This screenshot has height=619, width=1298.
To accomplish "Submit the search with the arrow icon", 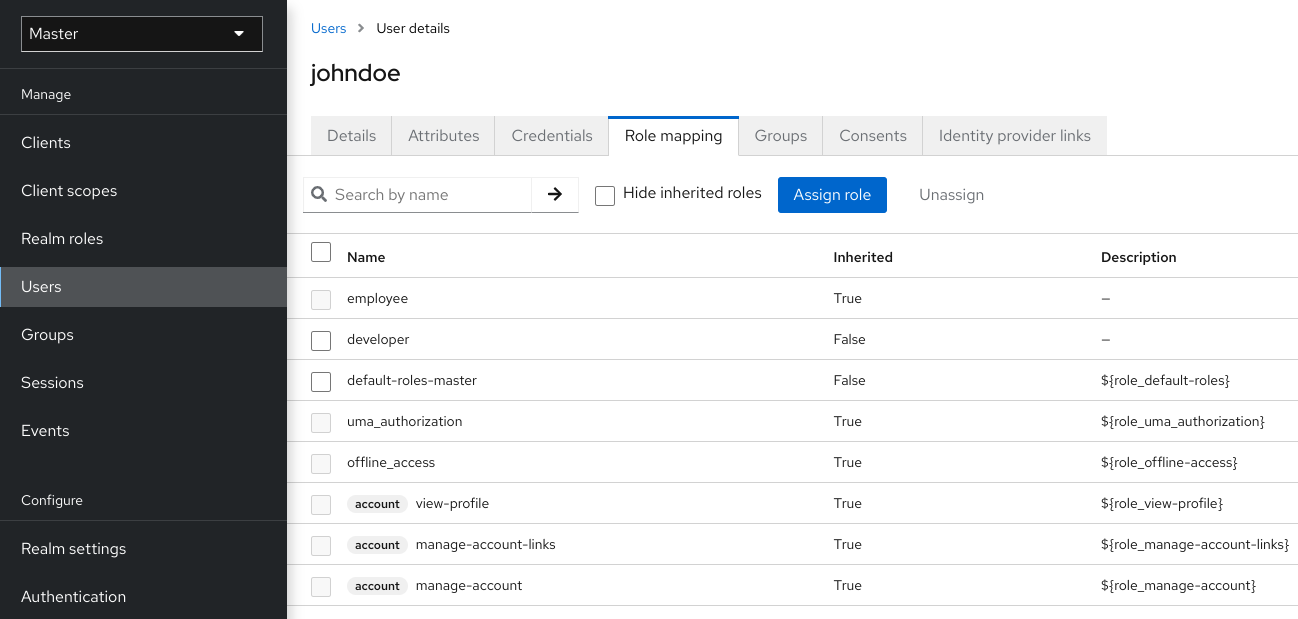I will coord(554,194).
